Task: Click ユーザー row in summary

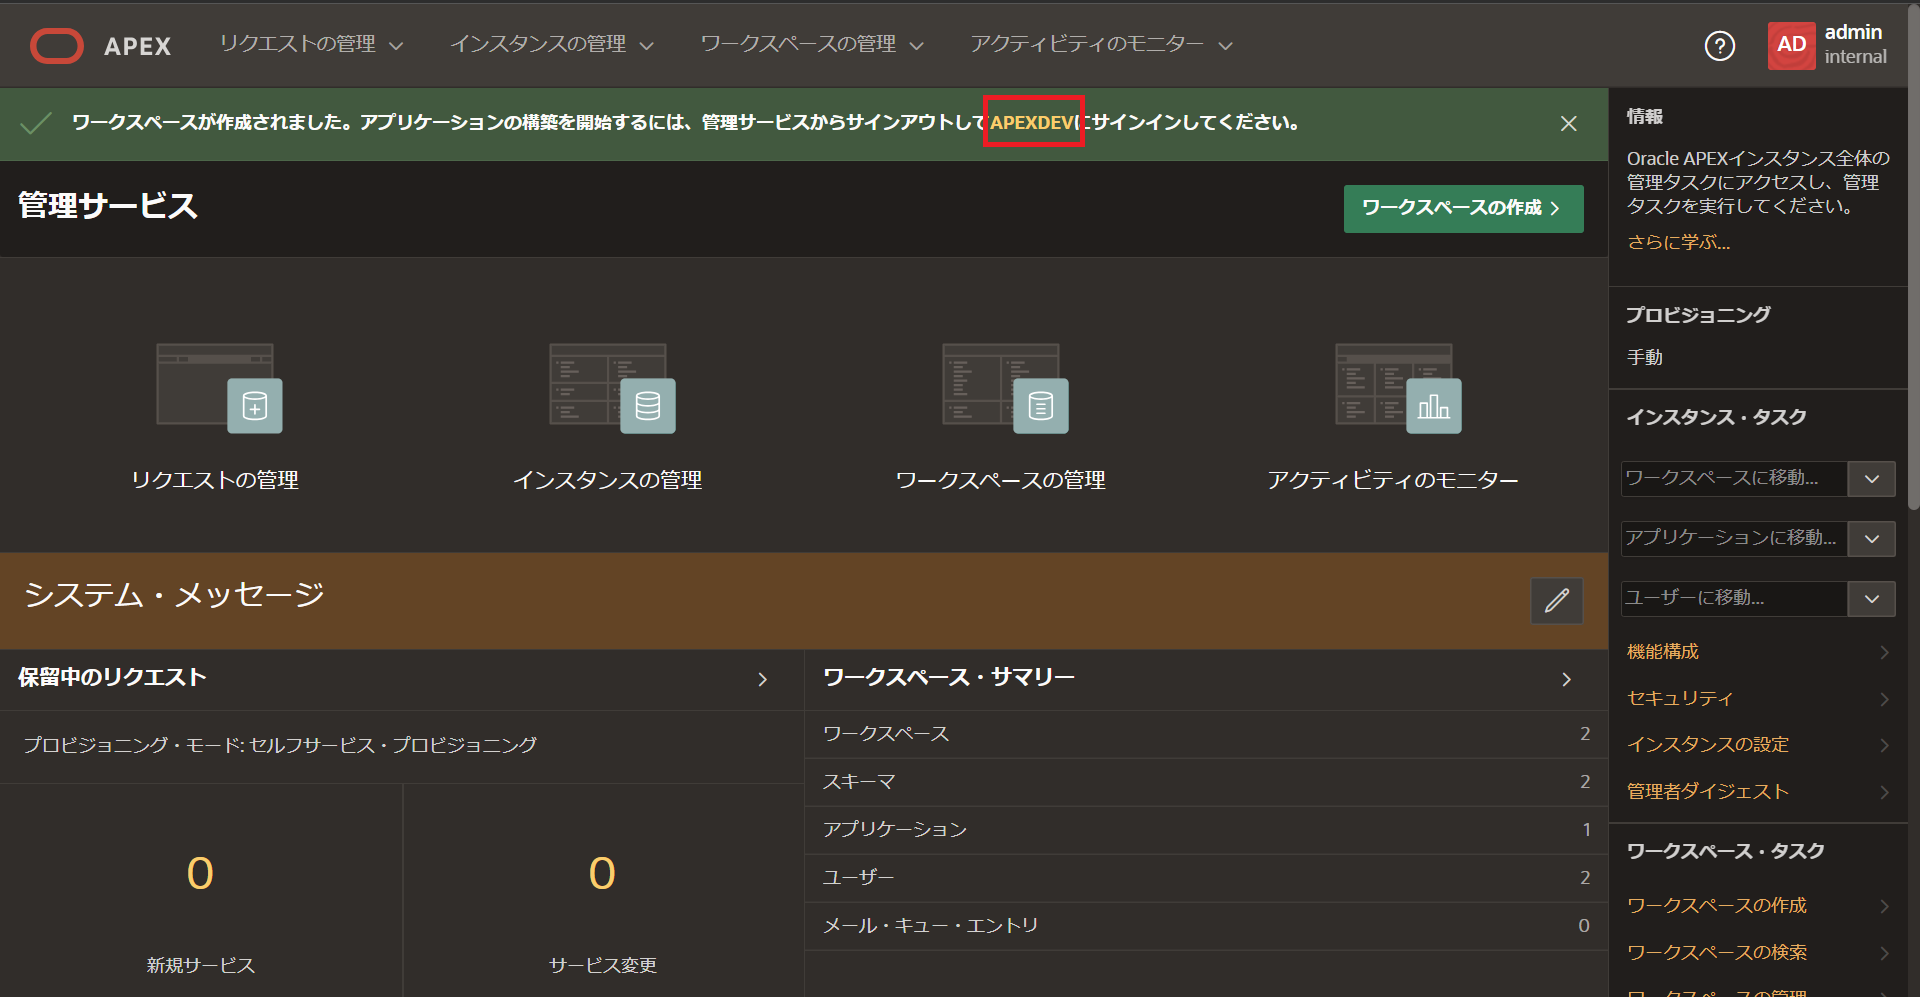Action: (x=1206, y=878)
